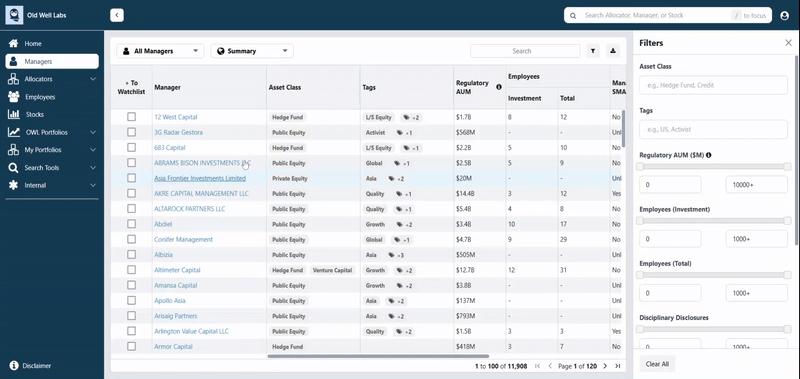Select watchlist checkbox for Conifer Management
Screen dimensions: 800x379
click(132, 239)
